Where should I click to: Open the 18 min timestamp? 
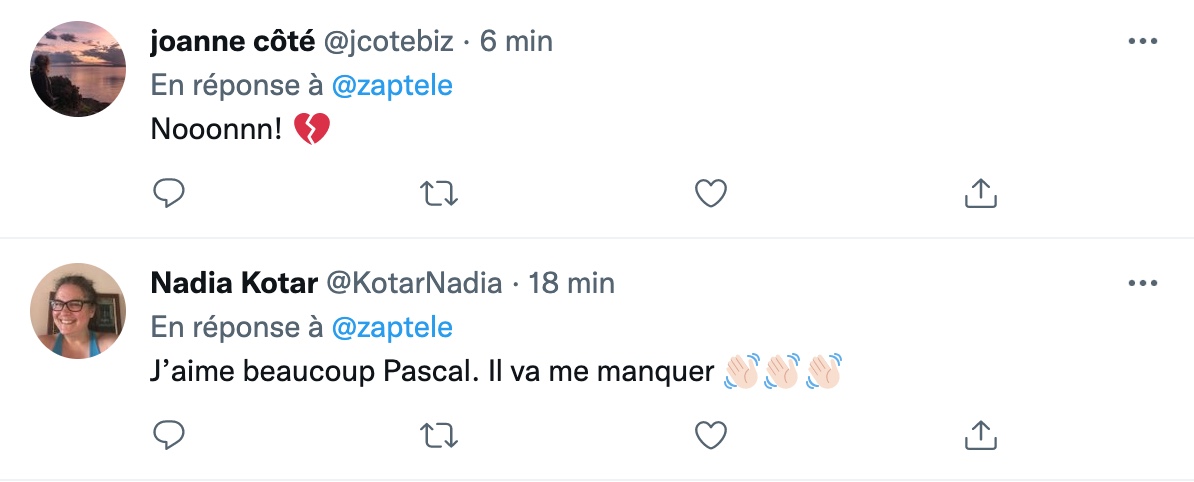tap(572, 283)
